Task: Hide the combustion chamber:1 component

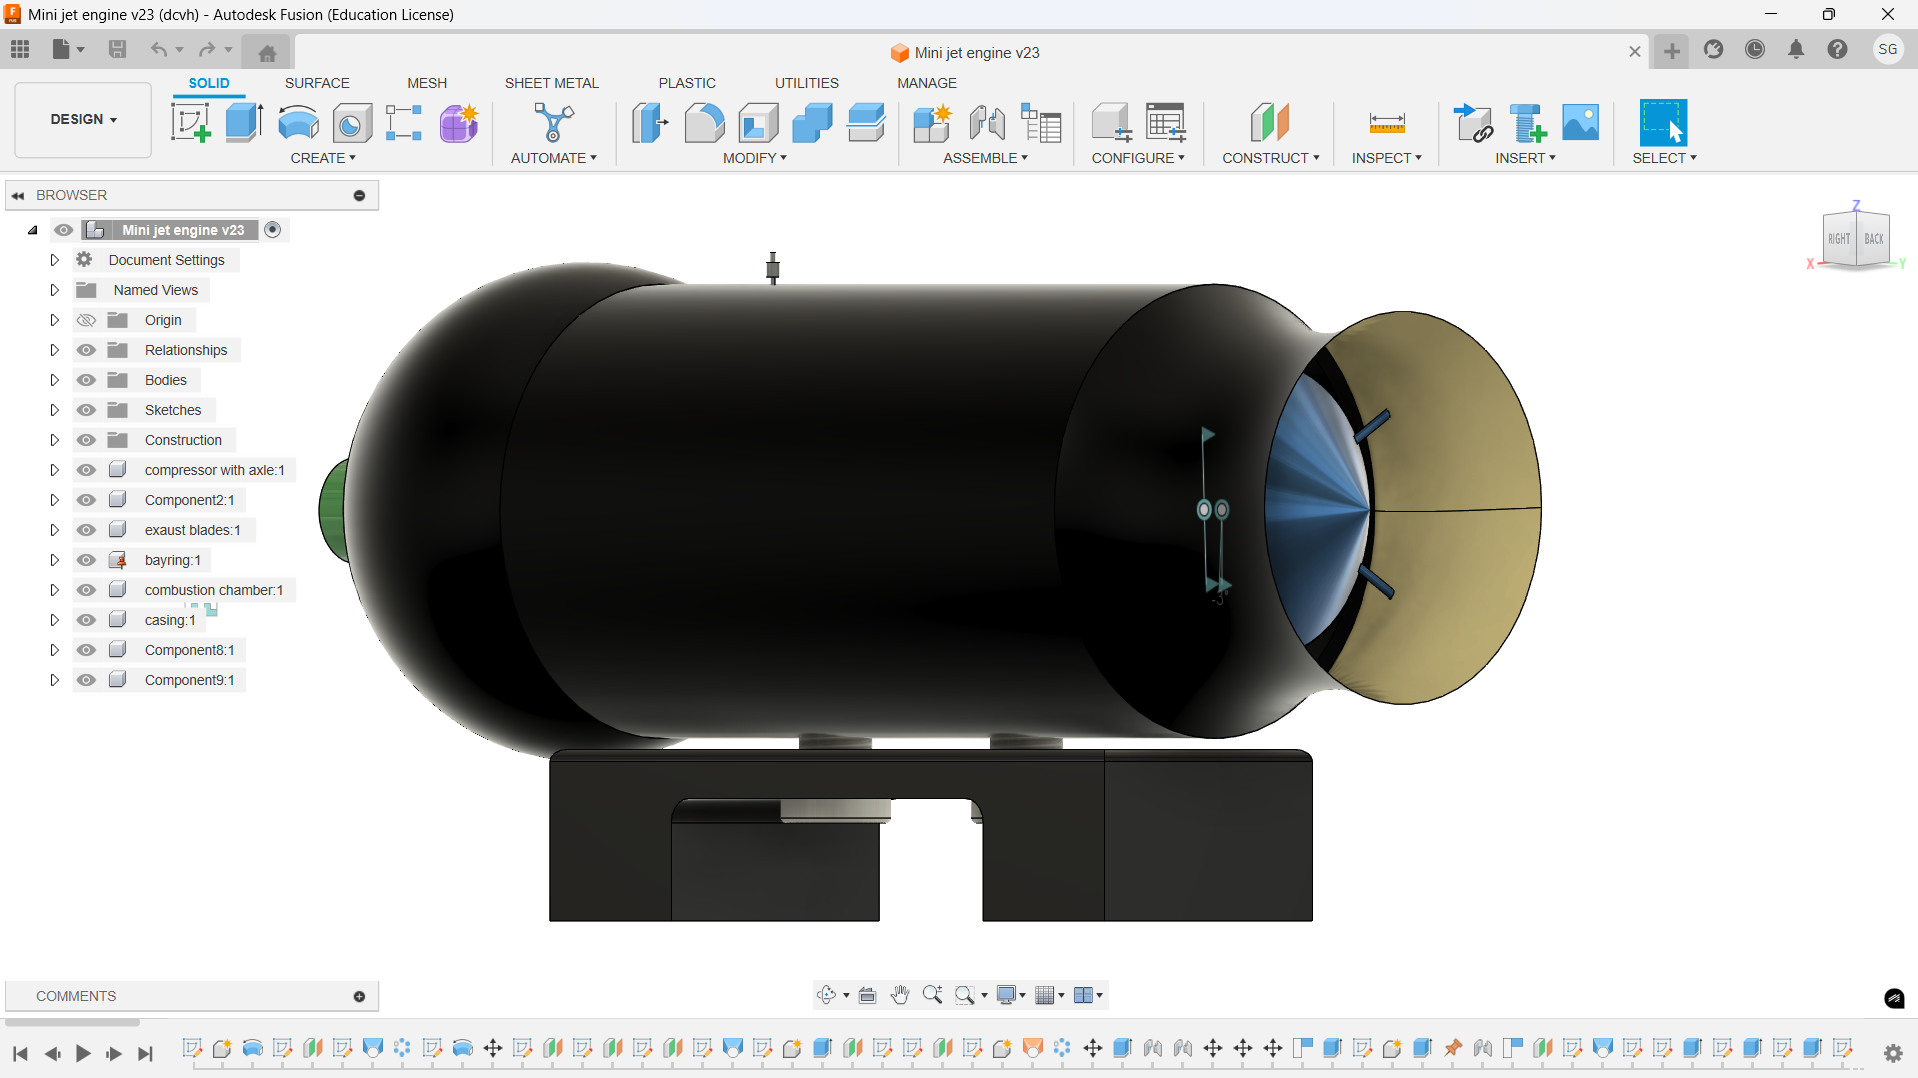Action: [87, 590]
